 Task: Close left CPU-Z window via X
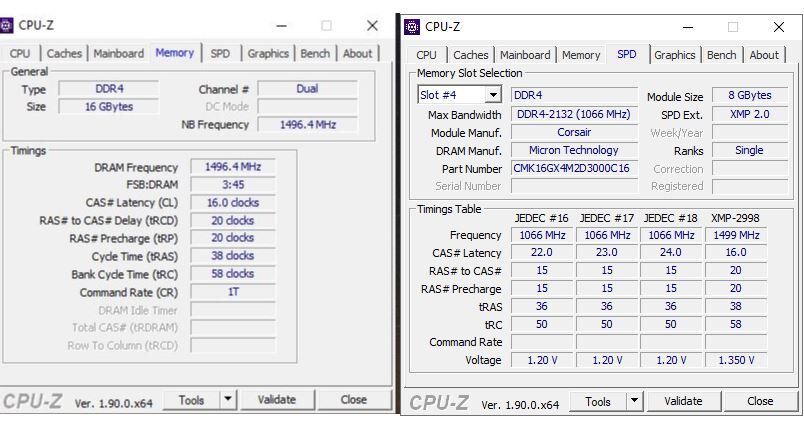(372, 26)
